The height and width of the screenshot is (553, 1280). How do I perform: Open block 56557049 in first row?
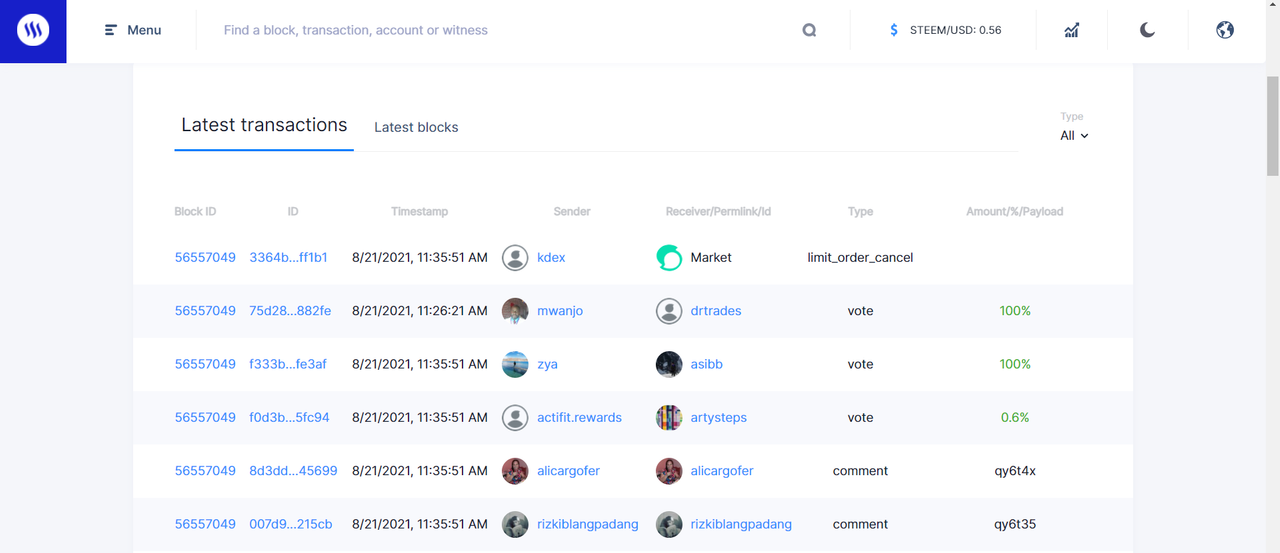click(x=205, y=258)
